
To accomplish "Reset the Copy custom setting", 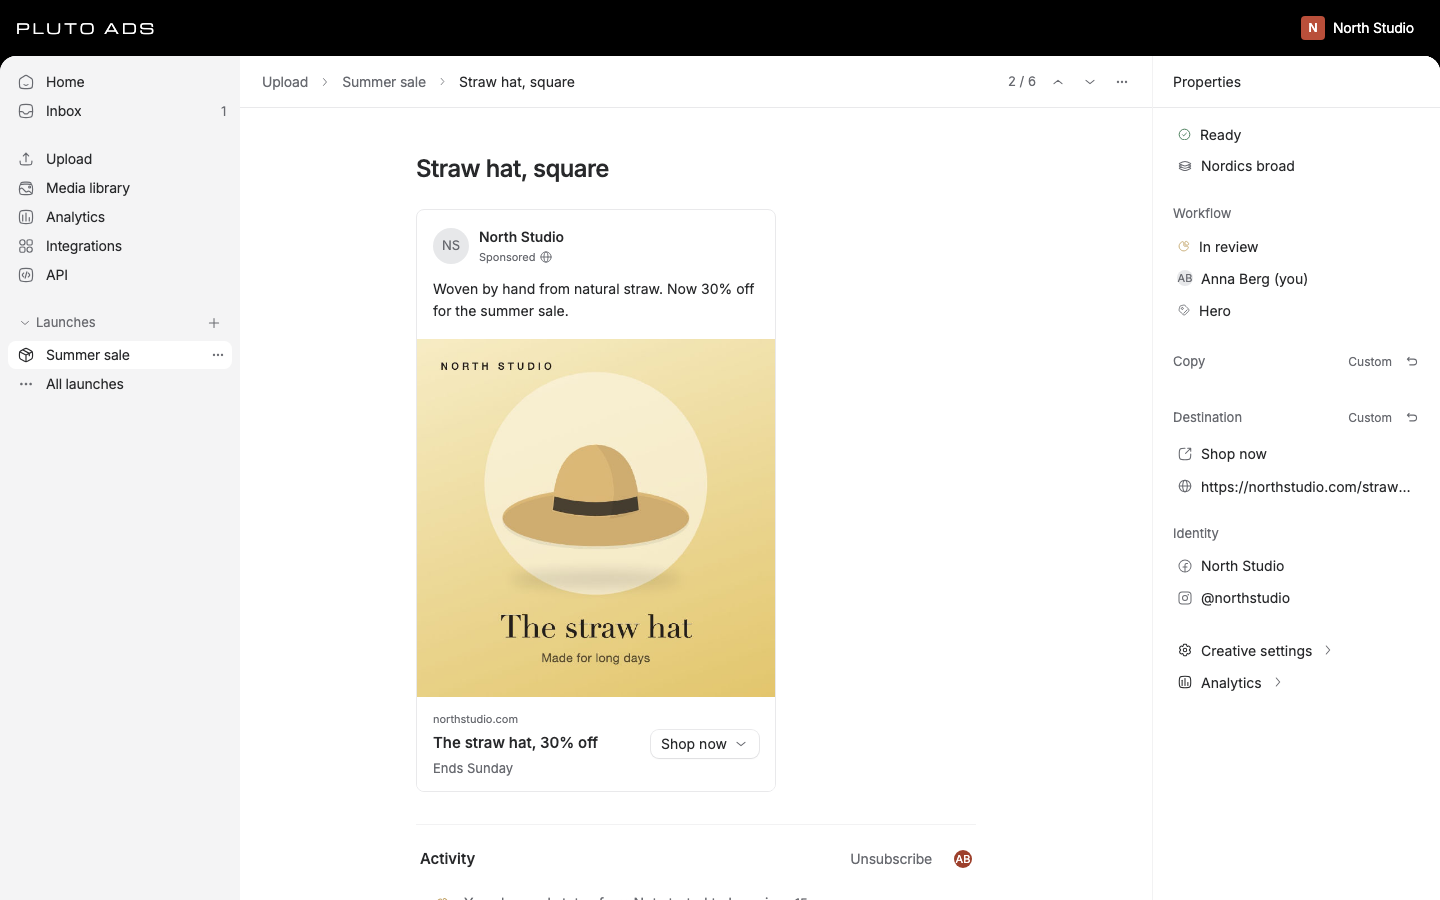I will click(x=1412, y=362).
